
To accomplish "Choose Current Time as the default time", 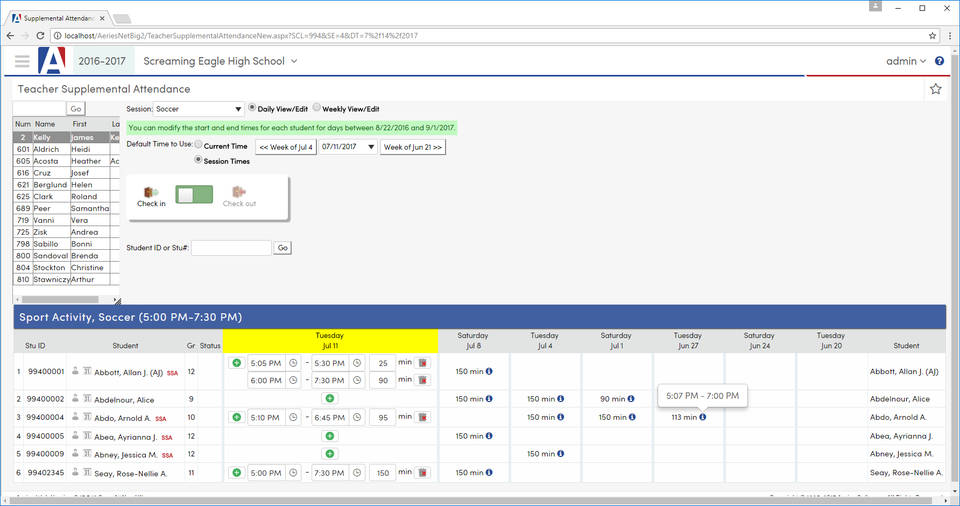I will click(x=199, y=146).
